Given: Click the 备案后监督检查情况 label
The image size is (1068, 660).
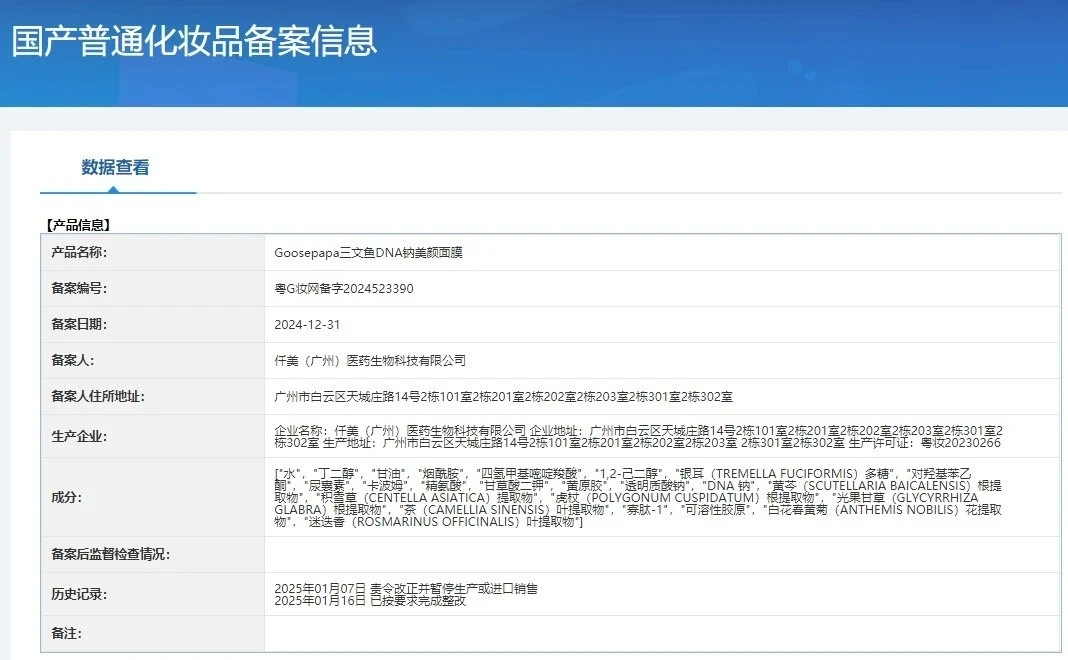Looking at the screenshot, I should [x=110, y=554].
